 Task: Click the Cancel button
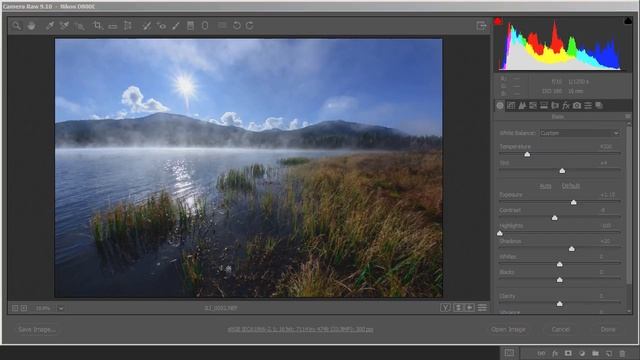(x=560, y=329)
